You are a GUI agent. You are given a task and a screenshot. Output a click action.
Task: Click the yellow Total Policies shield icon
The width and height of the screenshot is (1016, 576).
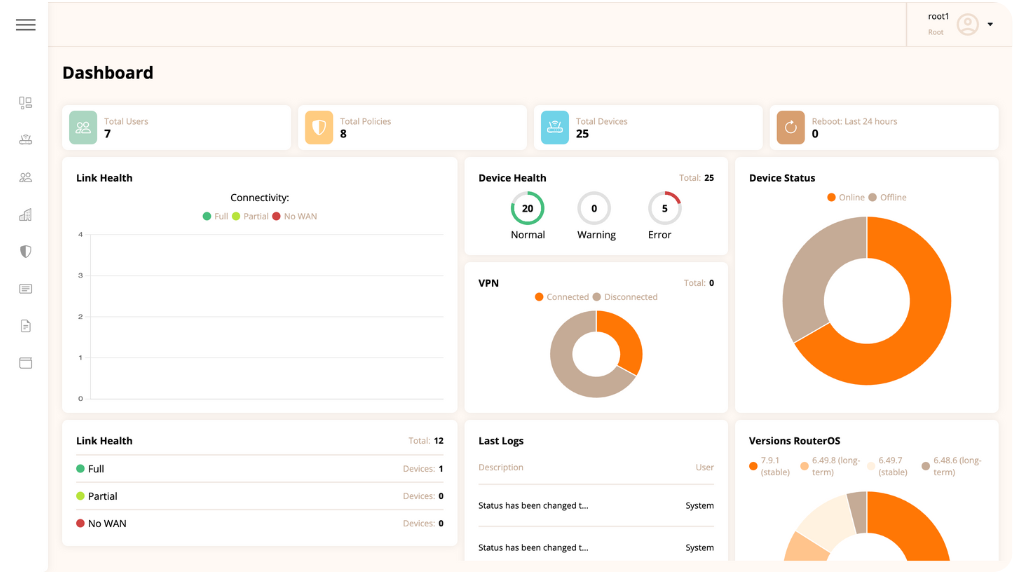[x=319, y=128]
